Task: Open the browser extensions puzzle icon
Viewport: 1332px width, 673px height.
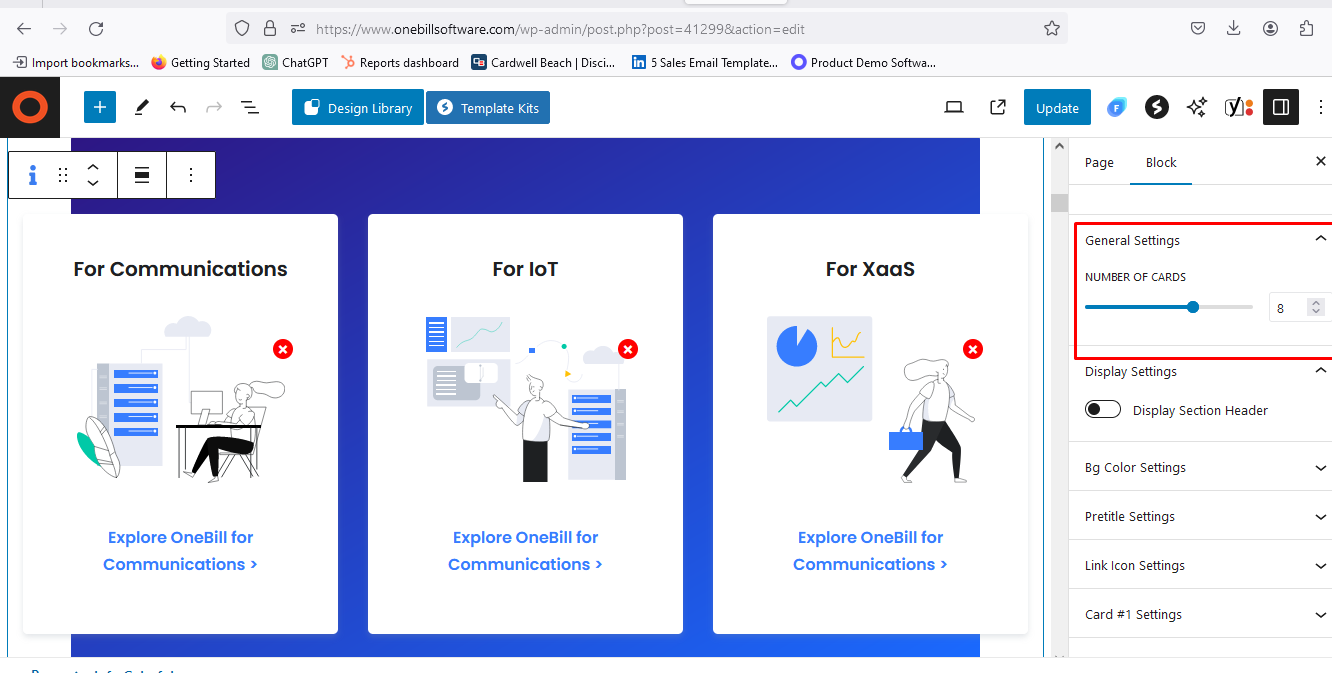Action: tap(1306, 28)
